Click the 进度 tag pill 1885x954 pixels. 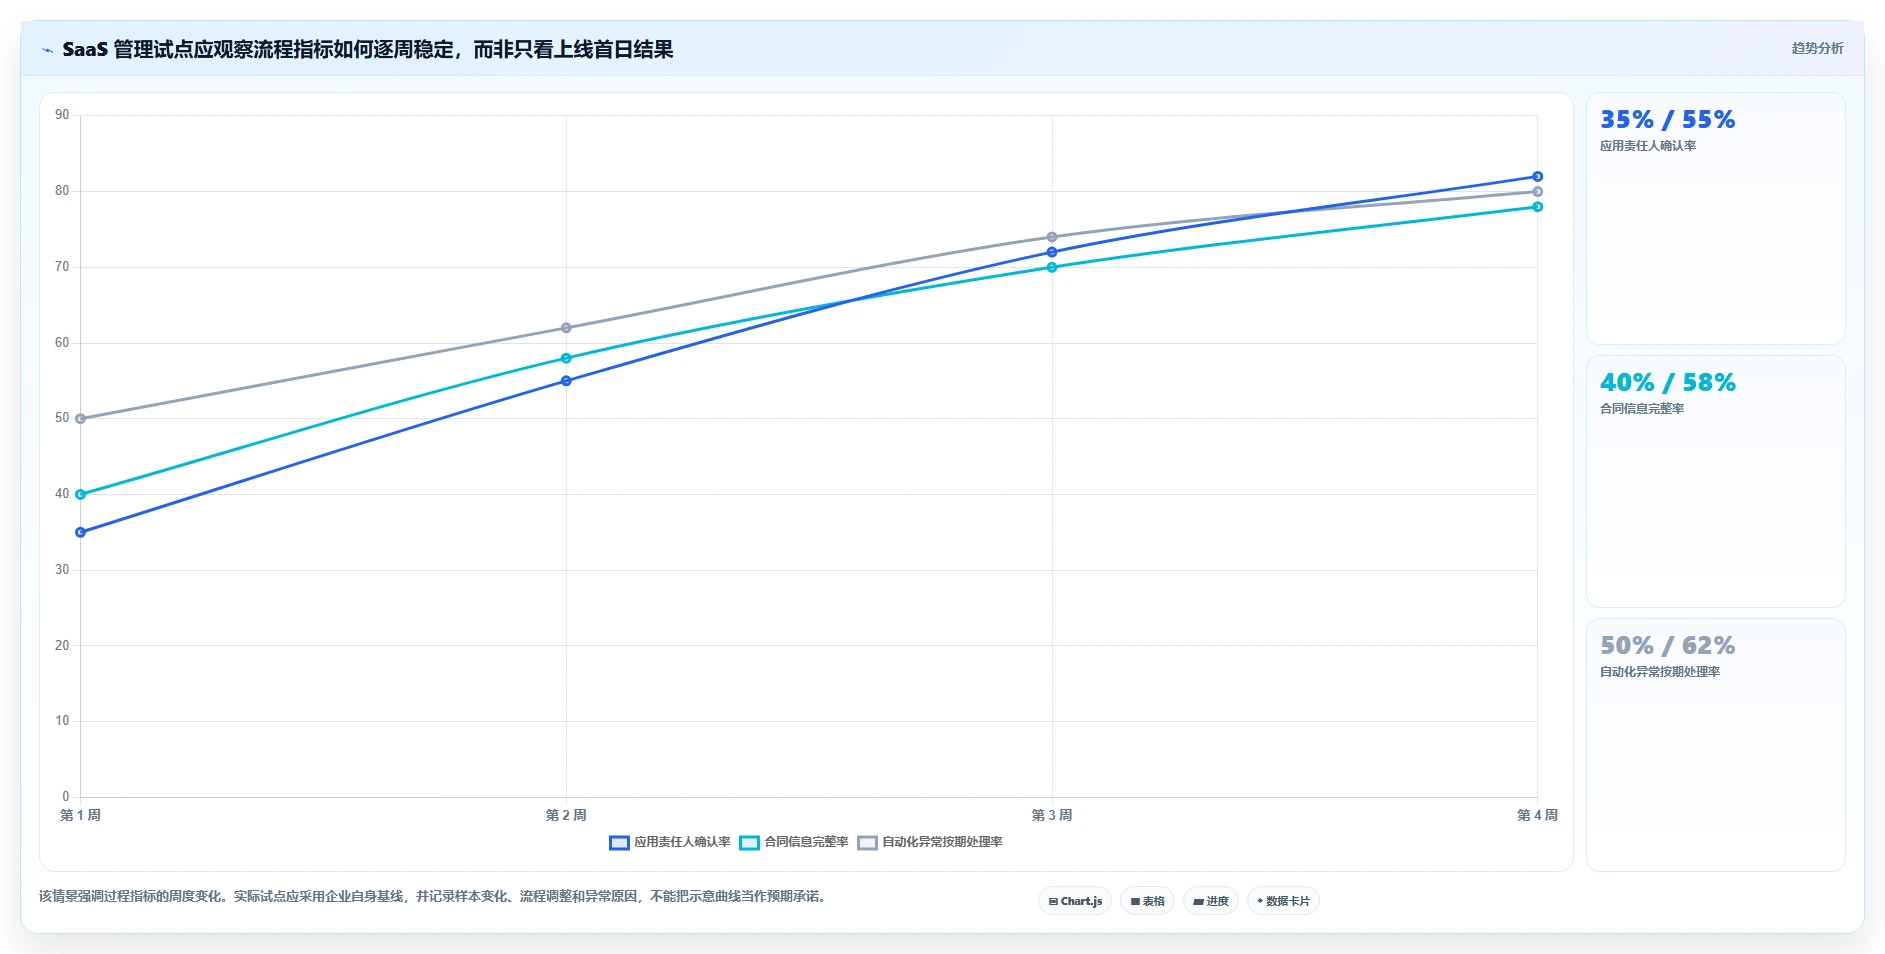pyautogui.click(x=1211, y=901)
